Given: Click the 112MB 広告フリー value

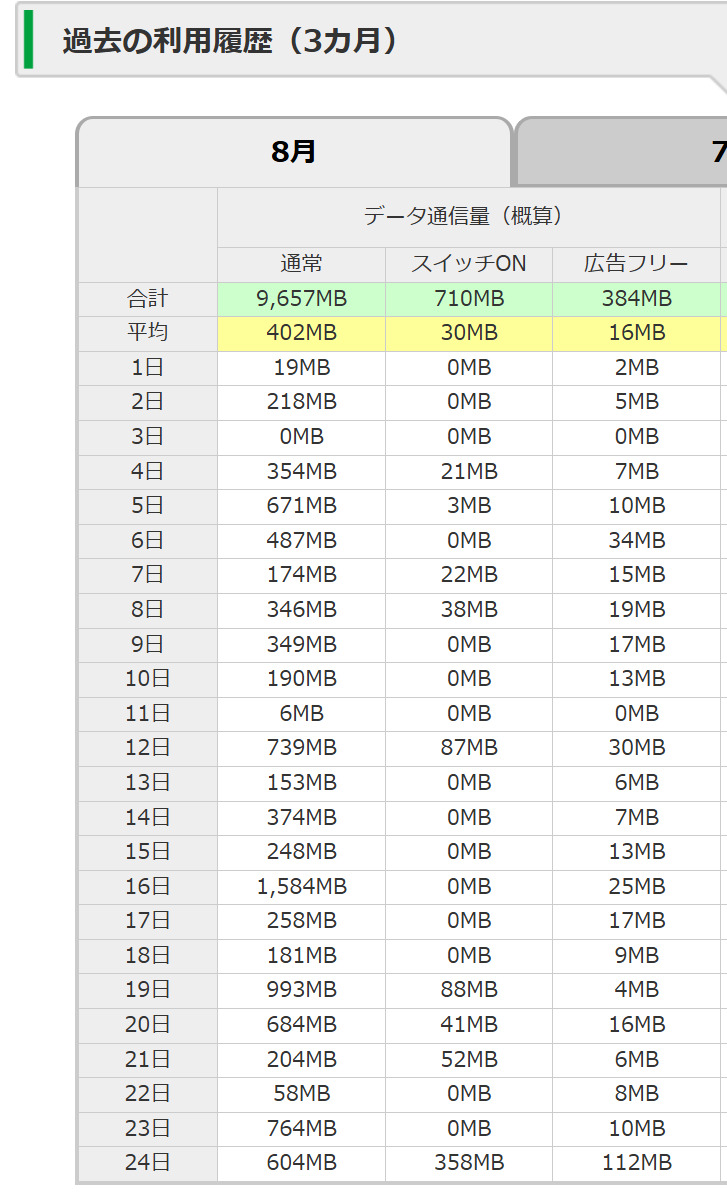Looking at the screenshot, I should click(x=636, y=1163).
